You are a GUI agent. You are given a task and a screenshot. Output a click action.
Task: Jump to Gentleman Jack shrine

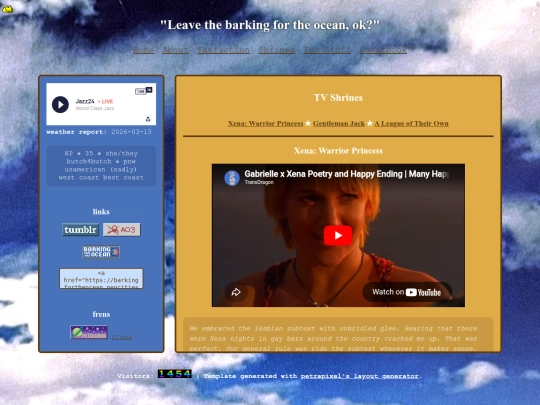339,123
